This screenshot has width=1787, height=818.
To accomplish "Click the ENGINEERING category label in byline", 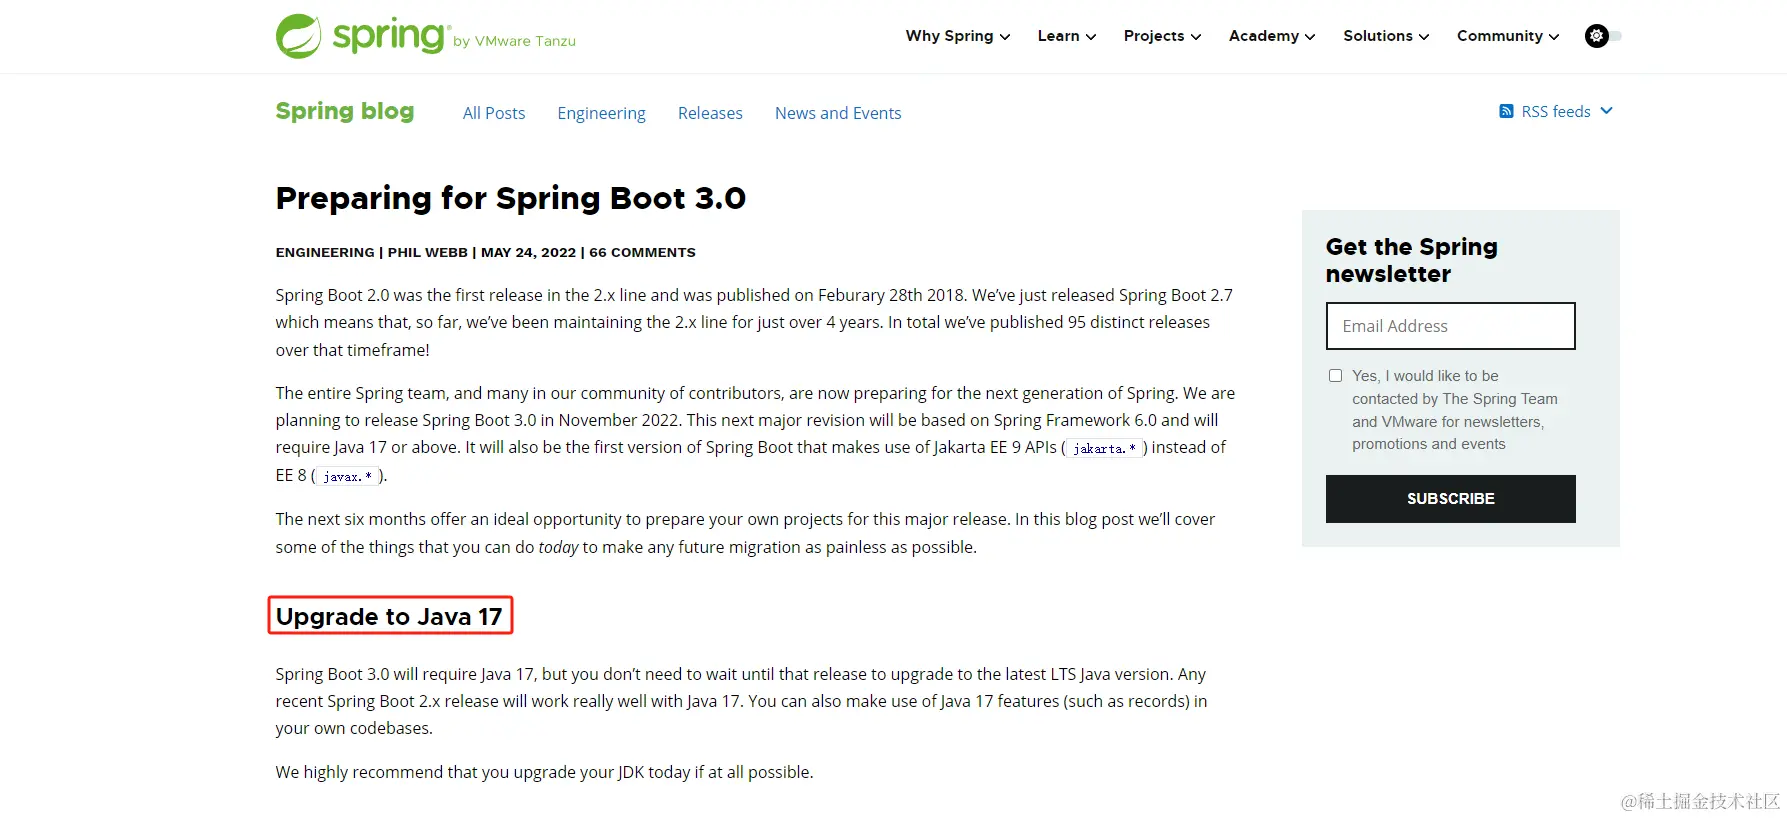I will [x=325, y=252].
